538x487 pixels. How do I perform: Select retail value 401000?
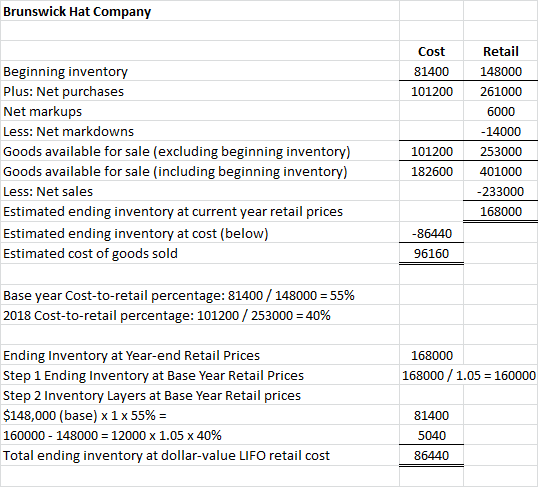coord(501,171)
